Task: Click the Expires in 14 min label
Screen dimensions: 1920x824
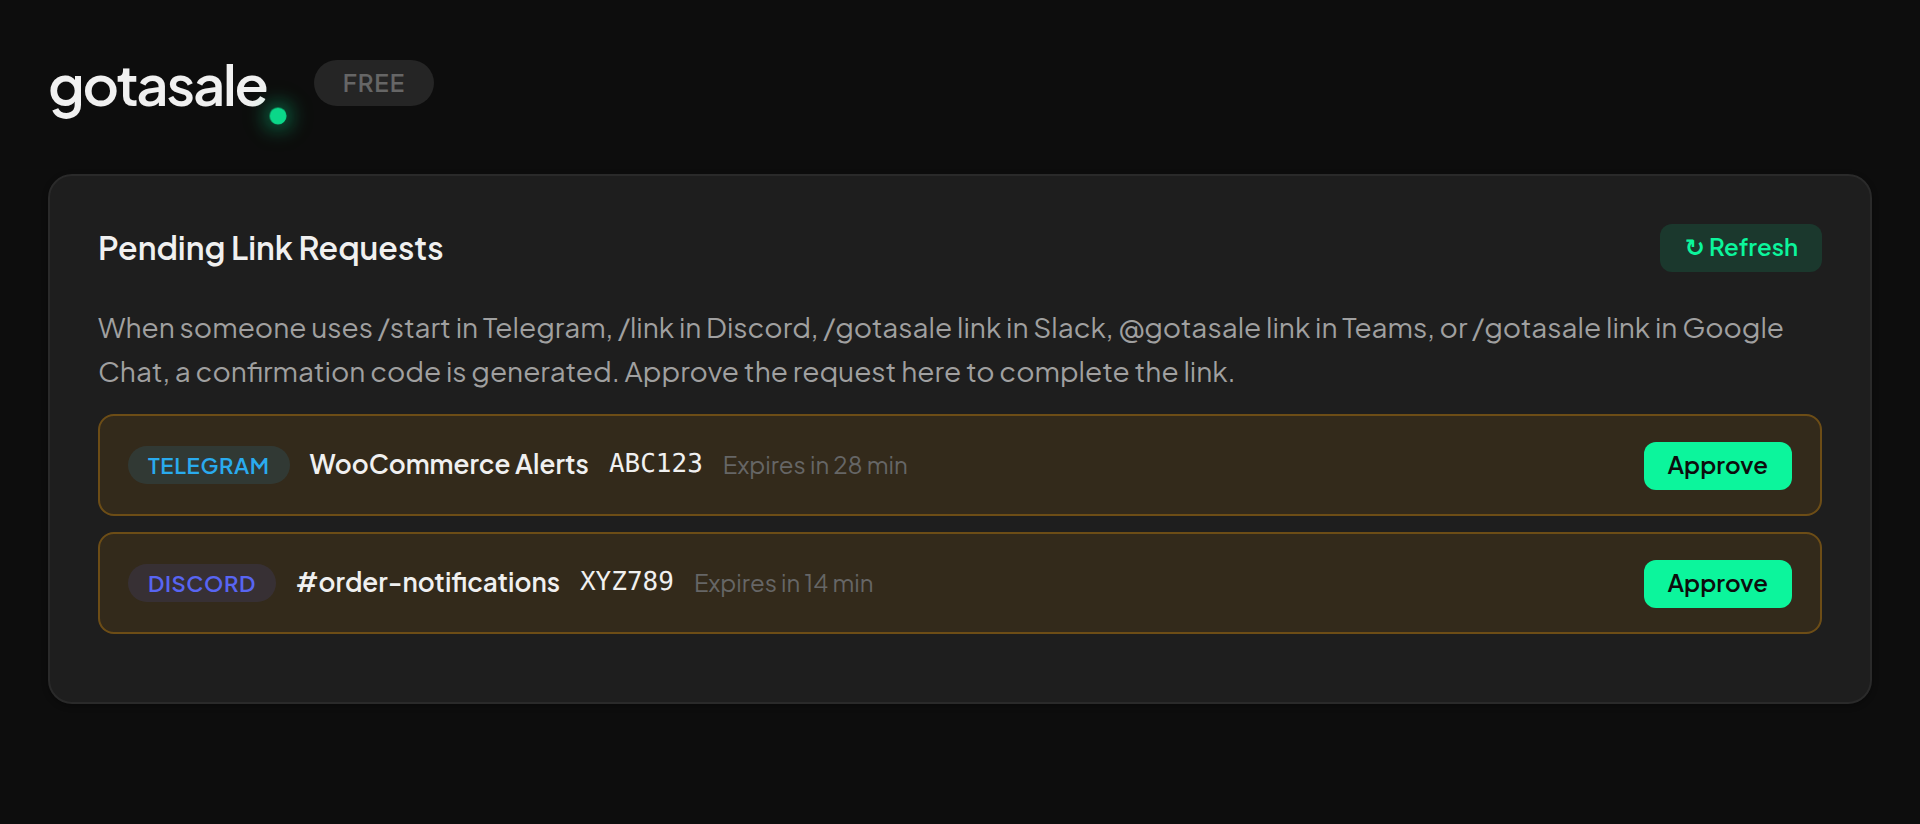Action: 783,583
